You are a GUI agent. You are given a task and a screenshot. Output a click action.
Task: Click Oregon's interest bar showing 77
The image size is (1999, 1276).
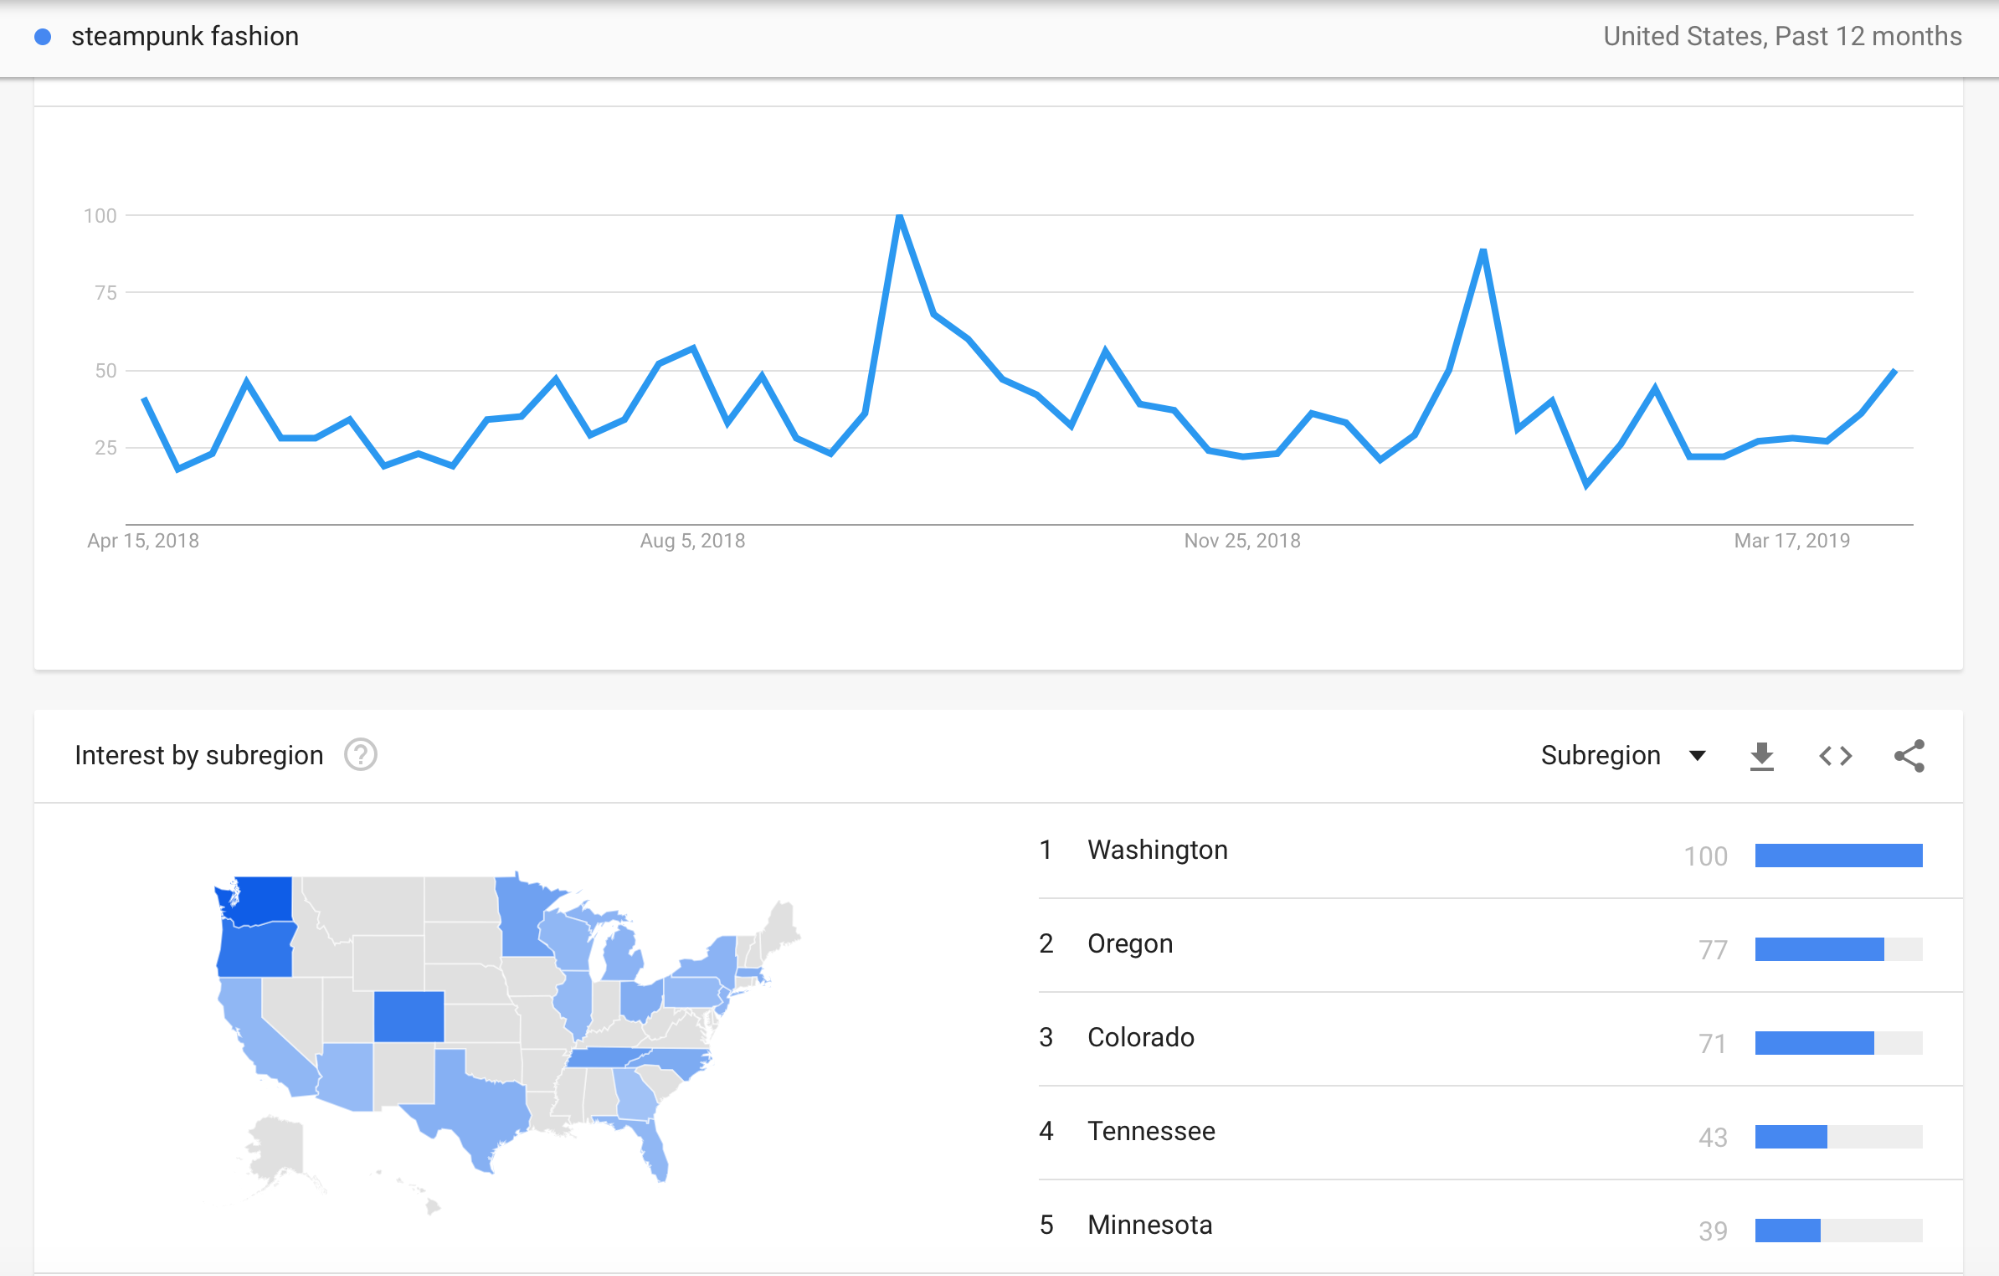[x=1819, y=949]
